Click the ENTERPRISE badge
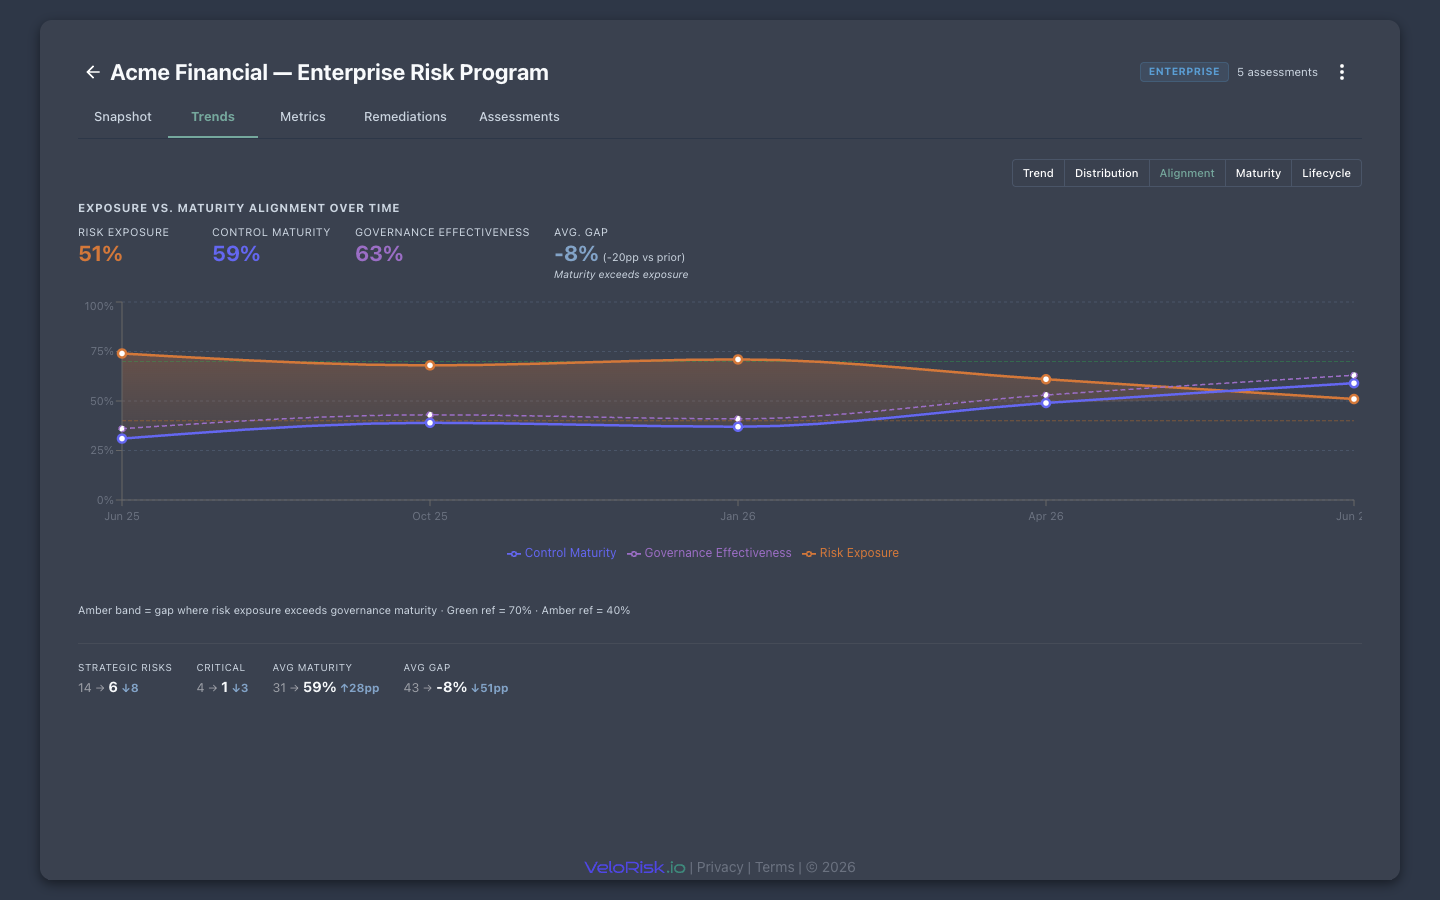Viewport: 1440px width, 900px height. (x=1184, y=72)
